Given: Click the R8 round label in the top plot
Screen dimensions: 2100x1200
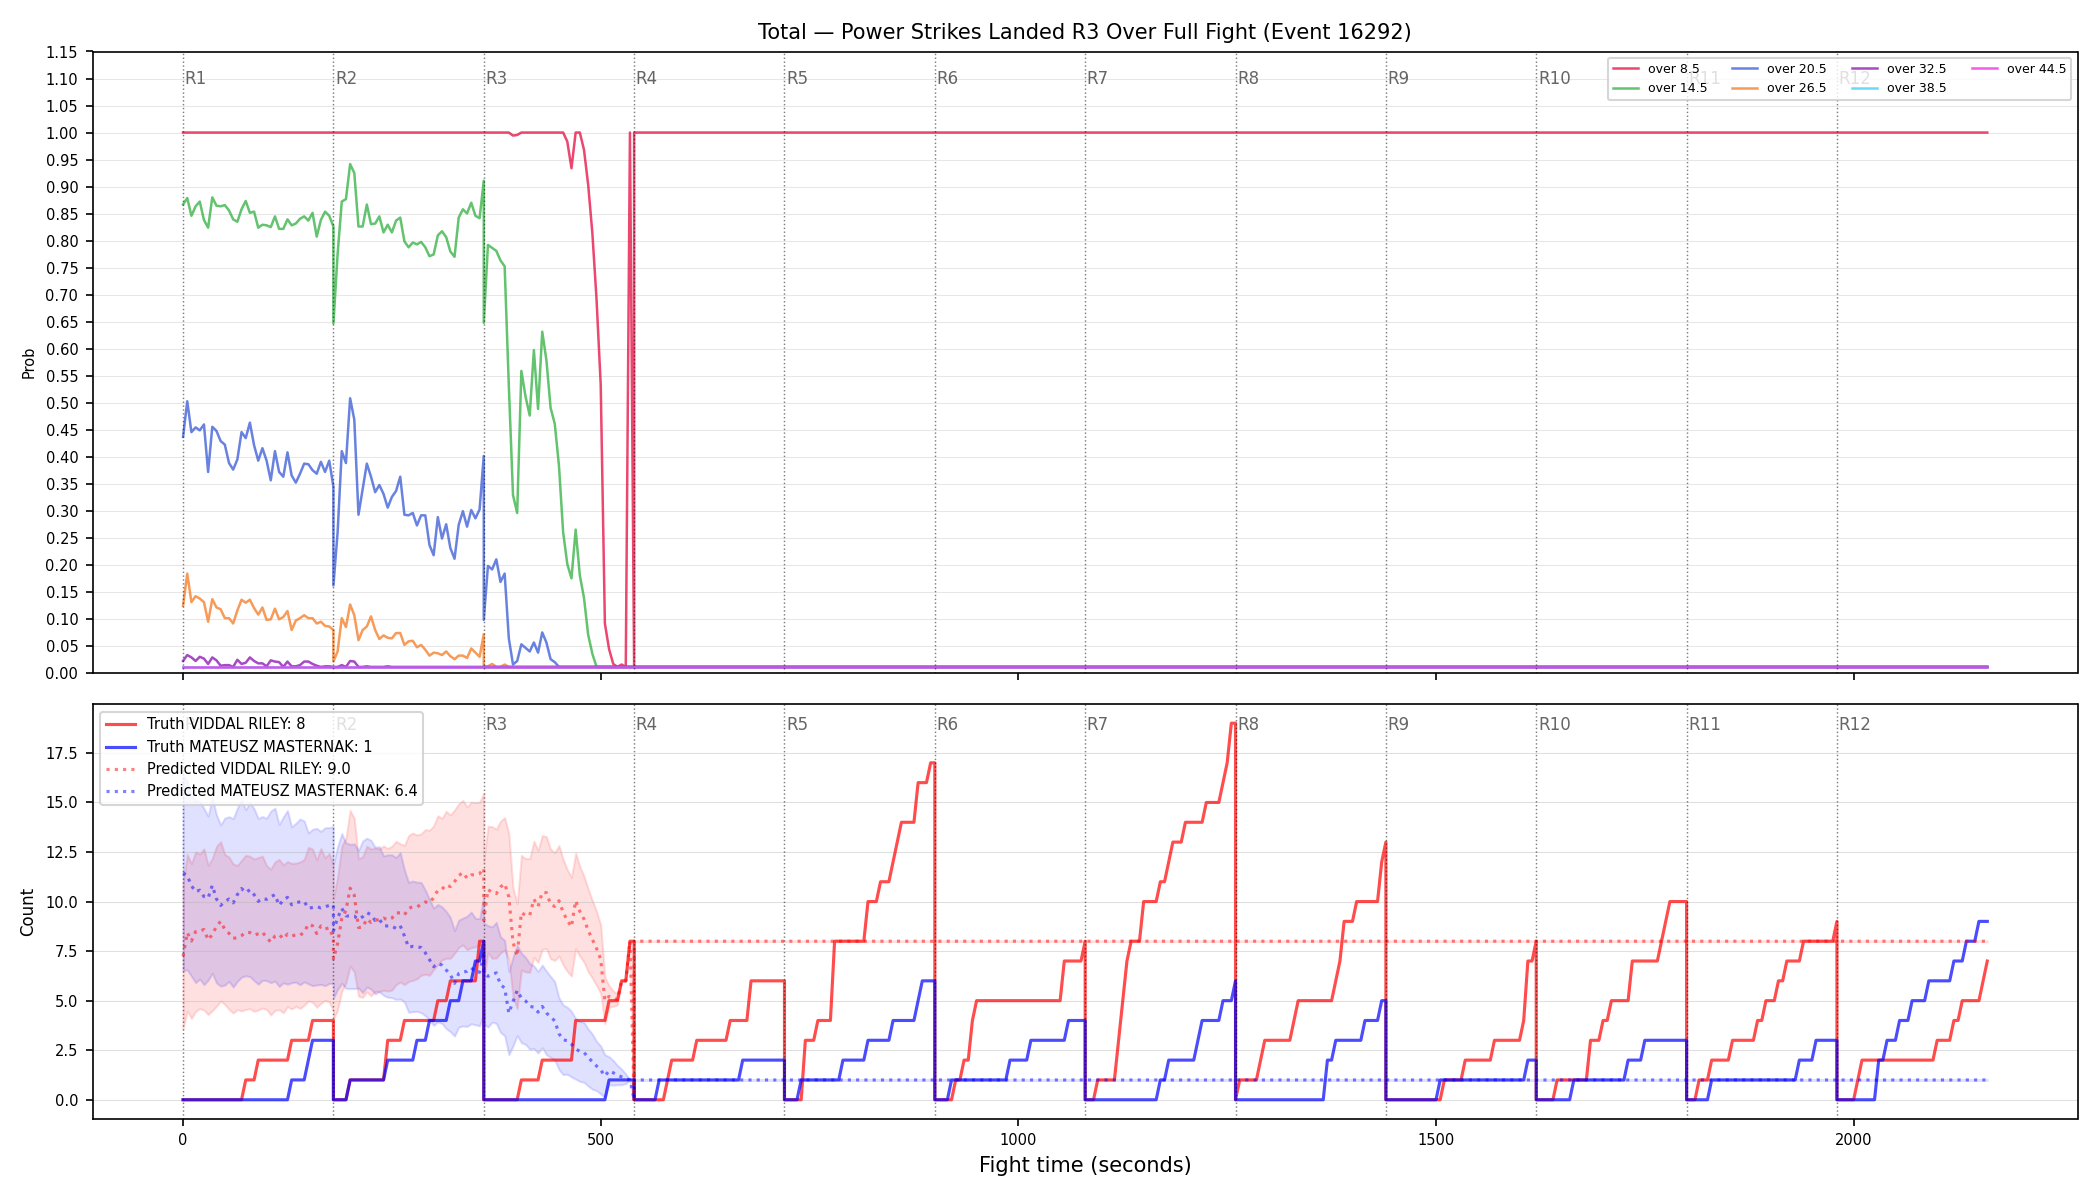Looking at the screenshot, I should click(x=1249, y=78).
